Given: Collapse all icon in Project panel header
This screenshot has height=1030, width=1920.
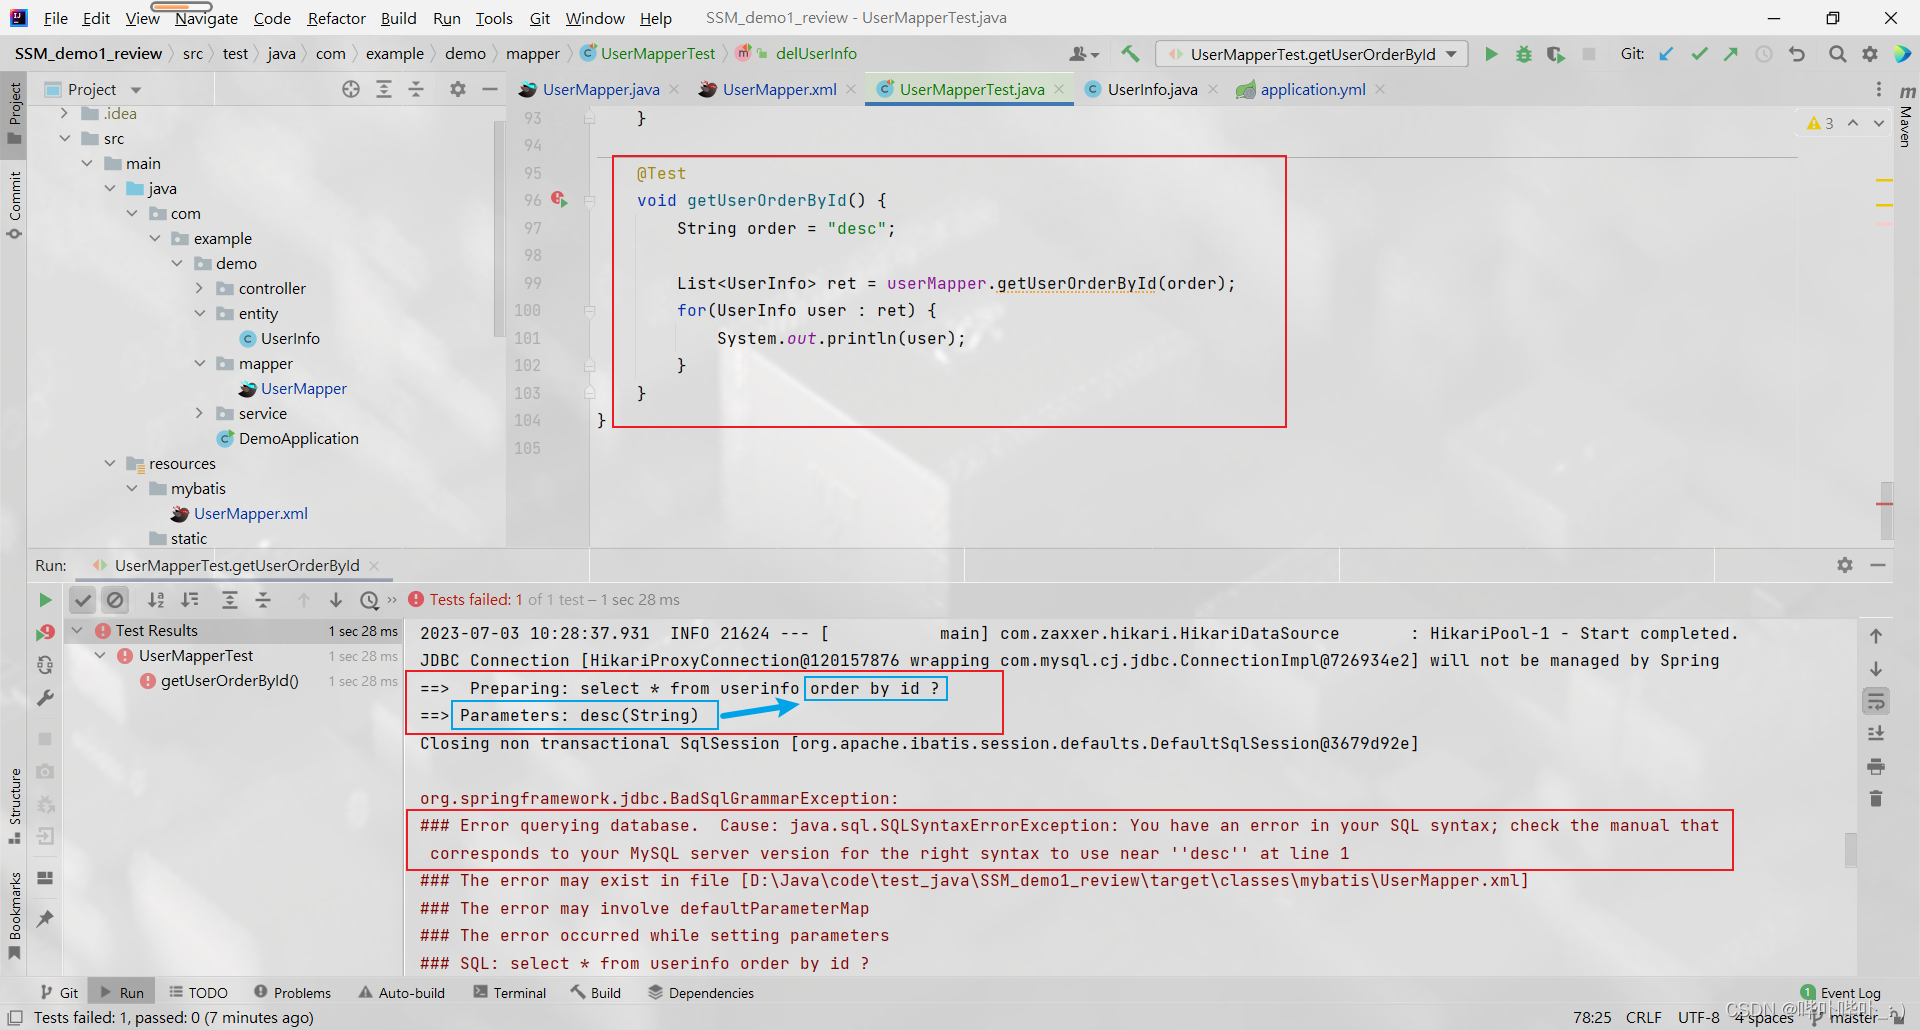Looking at the screenshot, I should [x=416, y=89].
